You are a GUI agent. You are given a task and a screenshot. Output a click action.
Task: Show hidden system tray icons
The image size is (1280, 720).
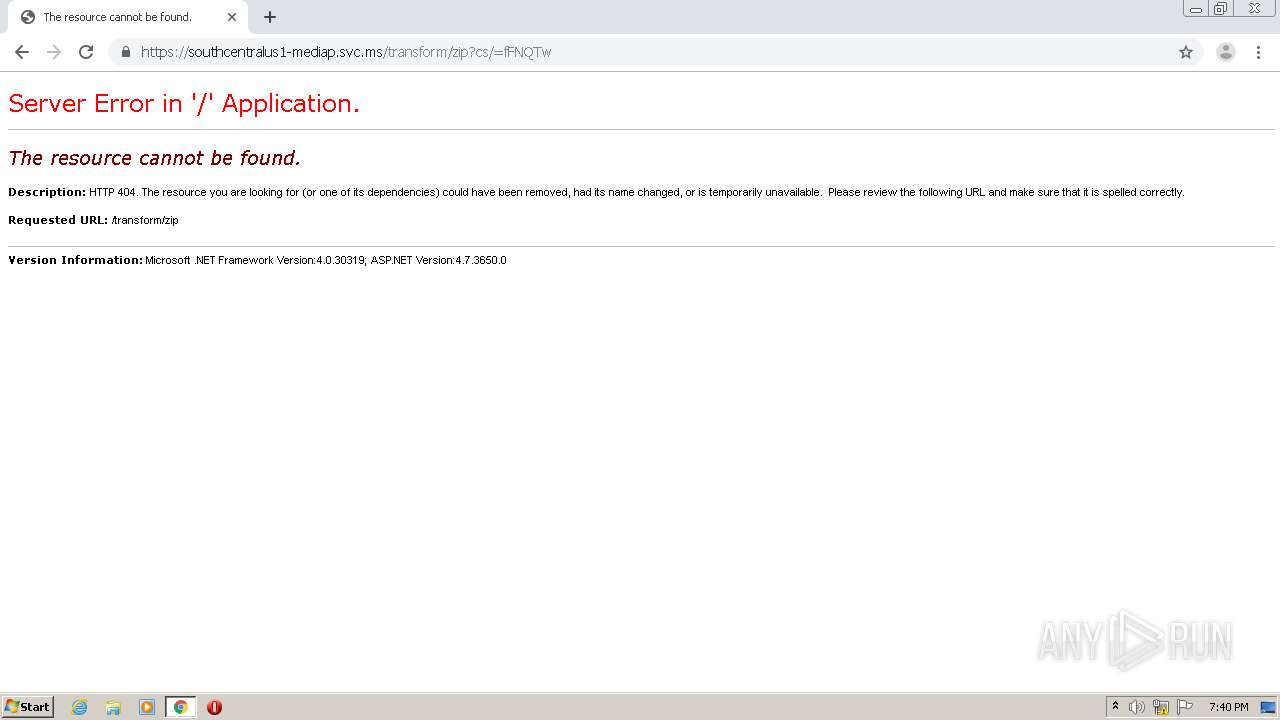click(x=1115, y=707)
